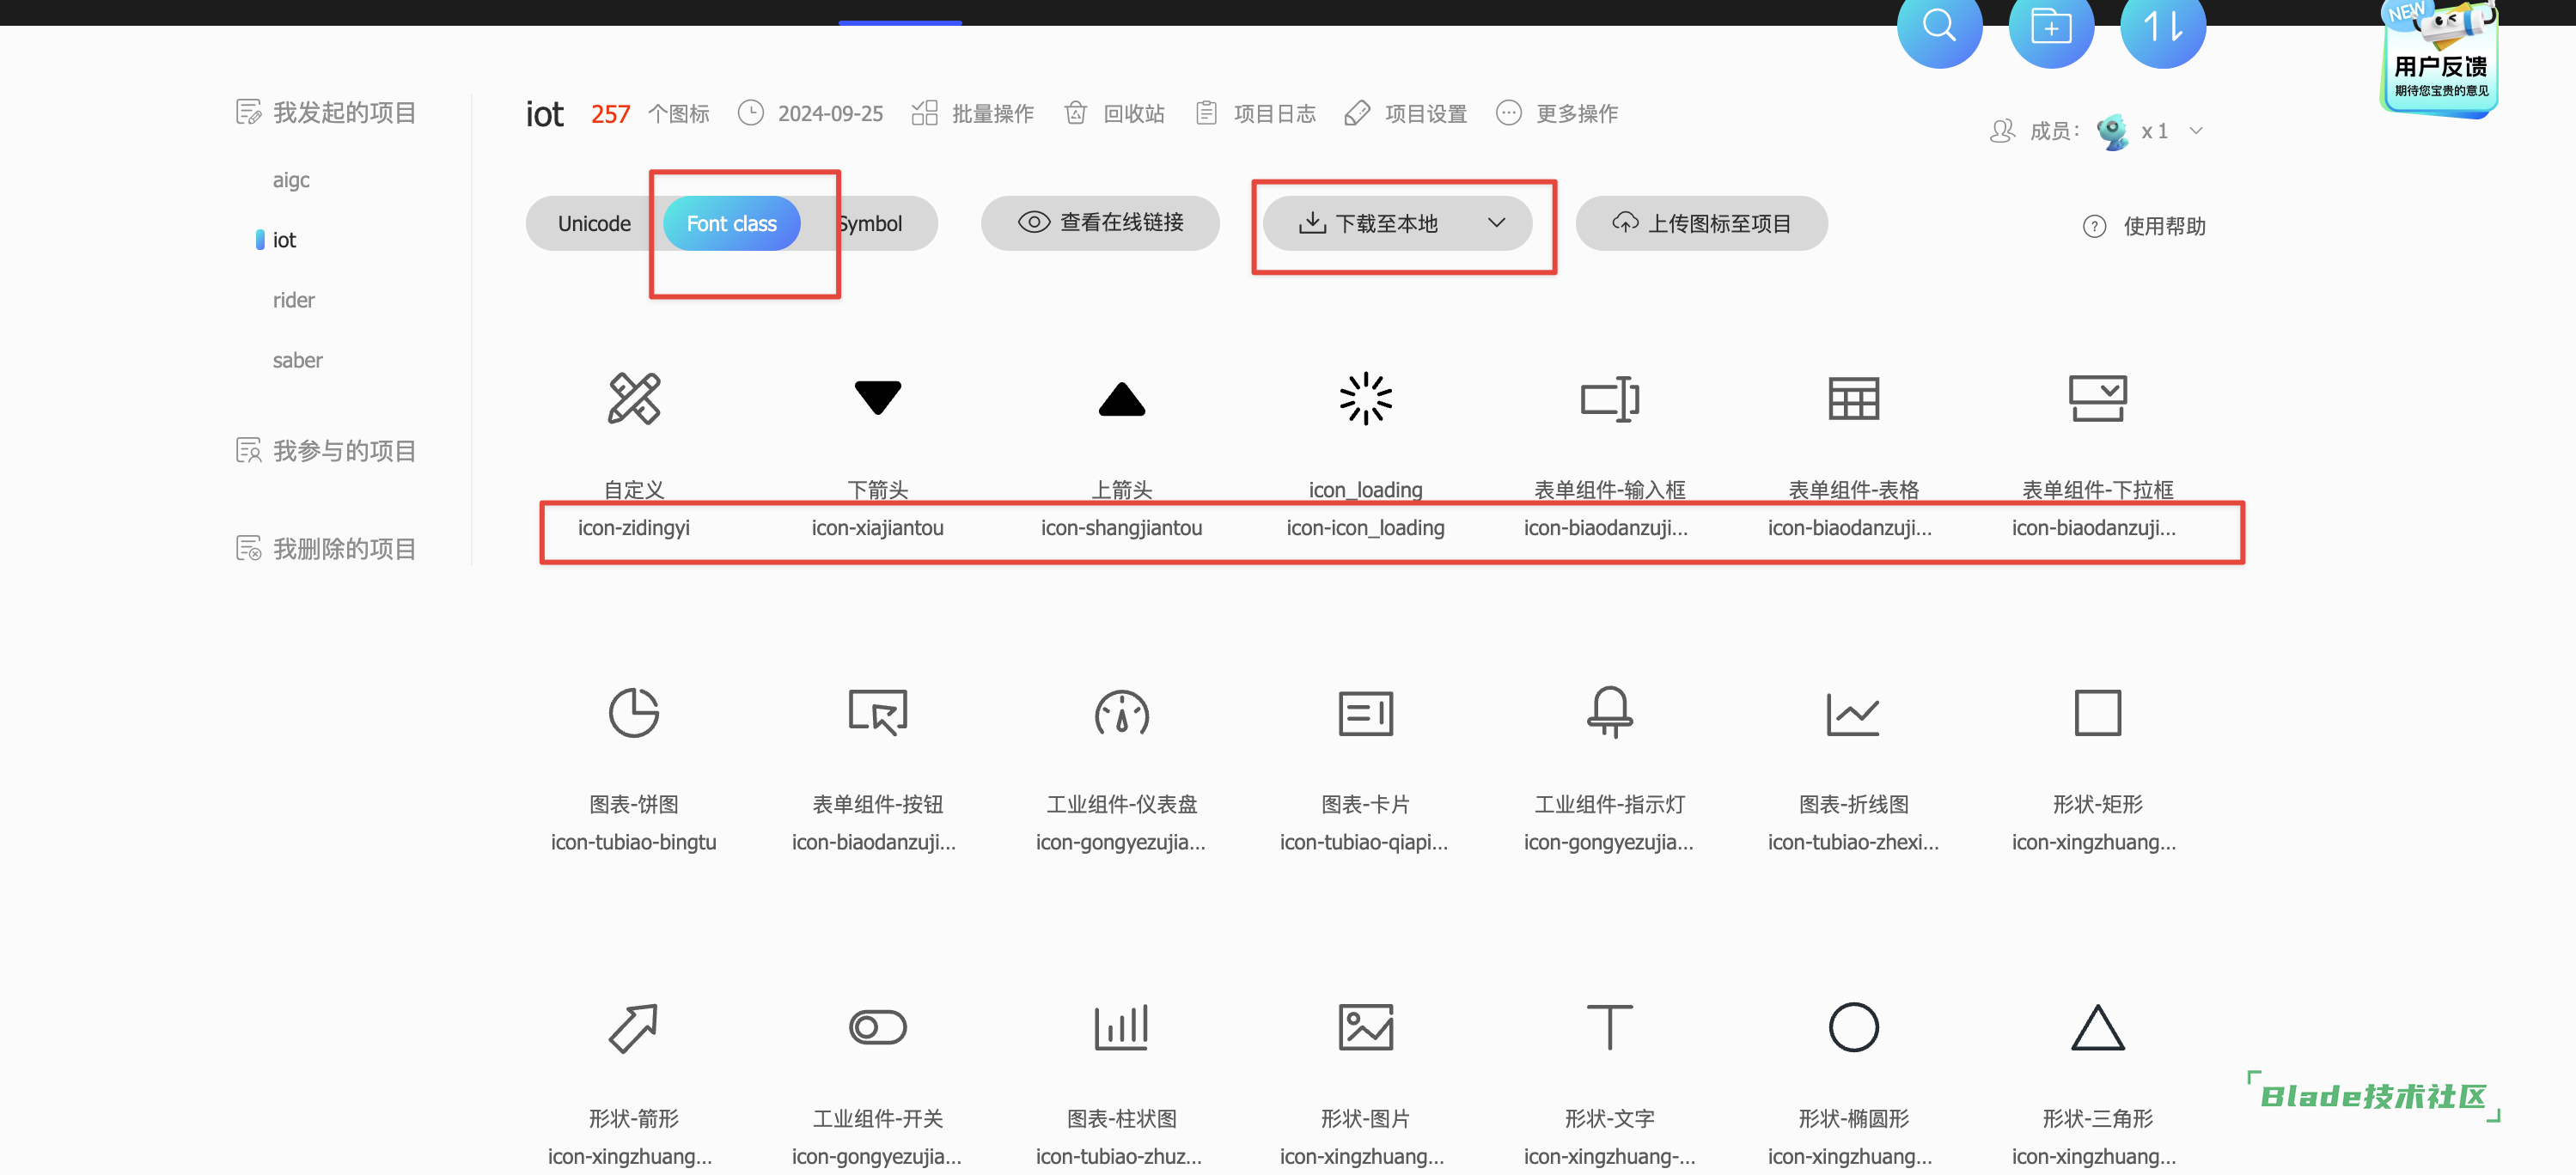Select the 表单组件-表格 table icon
The width and height of the screenshot is (2576, 1175).
[1854, 398]
